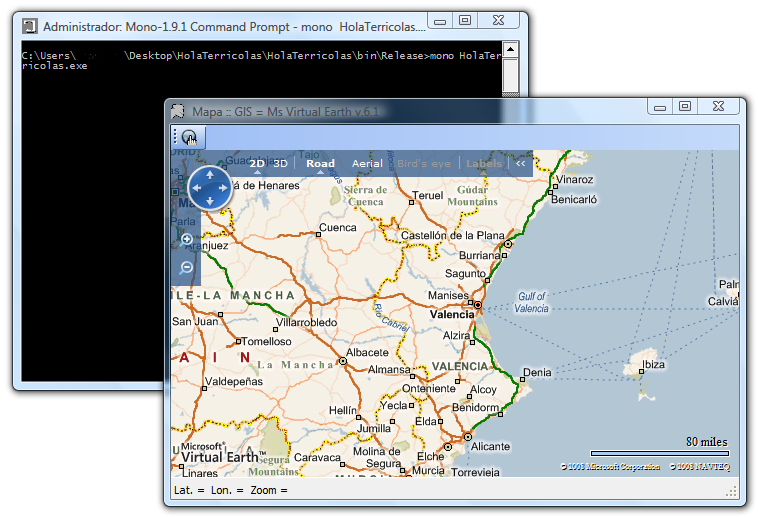The width and height of the screenshot is (758, 517).
Task: Click Valencia city marker on map
Action: tap(478, 305)
